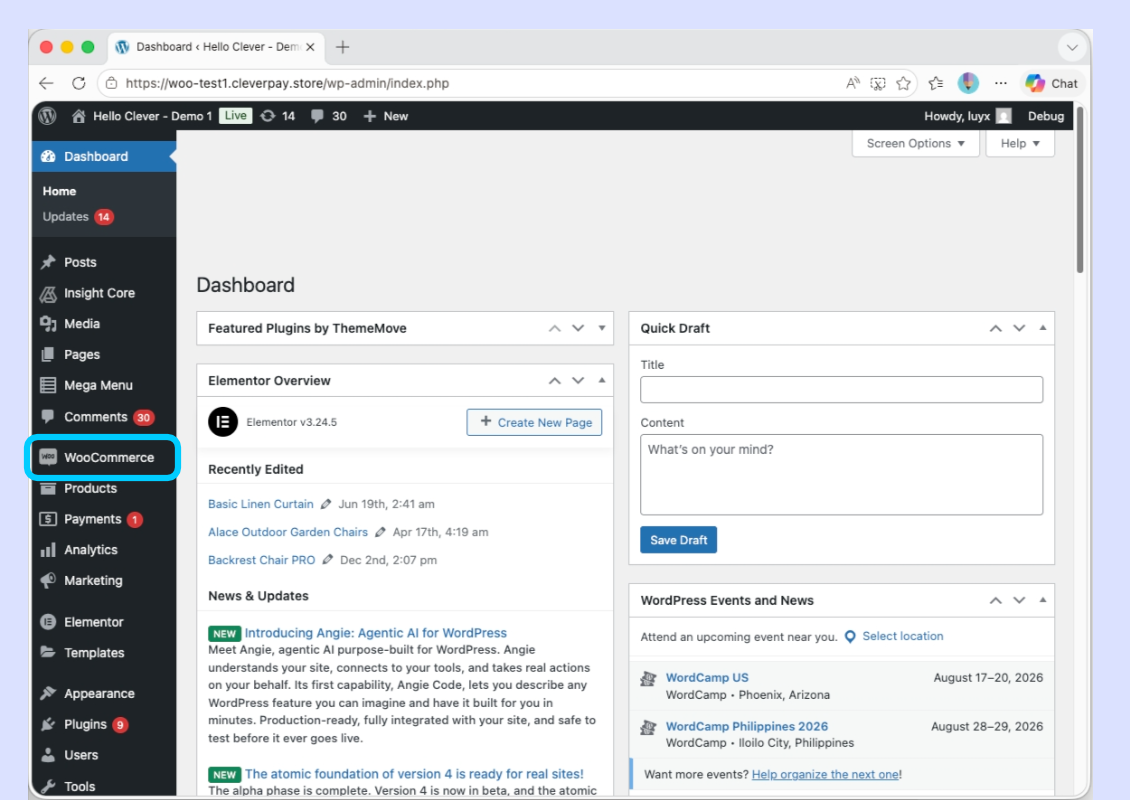Viewport: 1130px width, 800px height.
Task: Collapse the Quick Draft panel
Action: 1043,328
